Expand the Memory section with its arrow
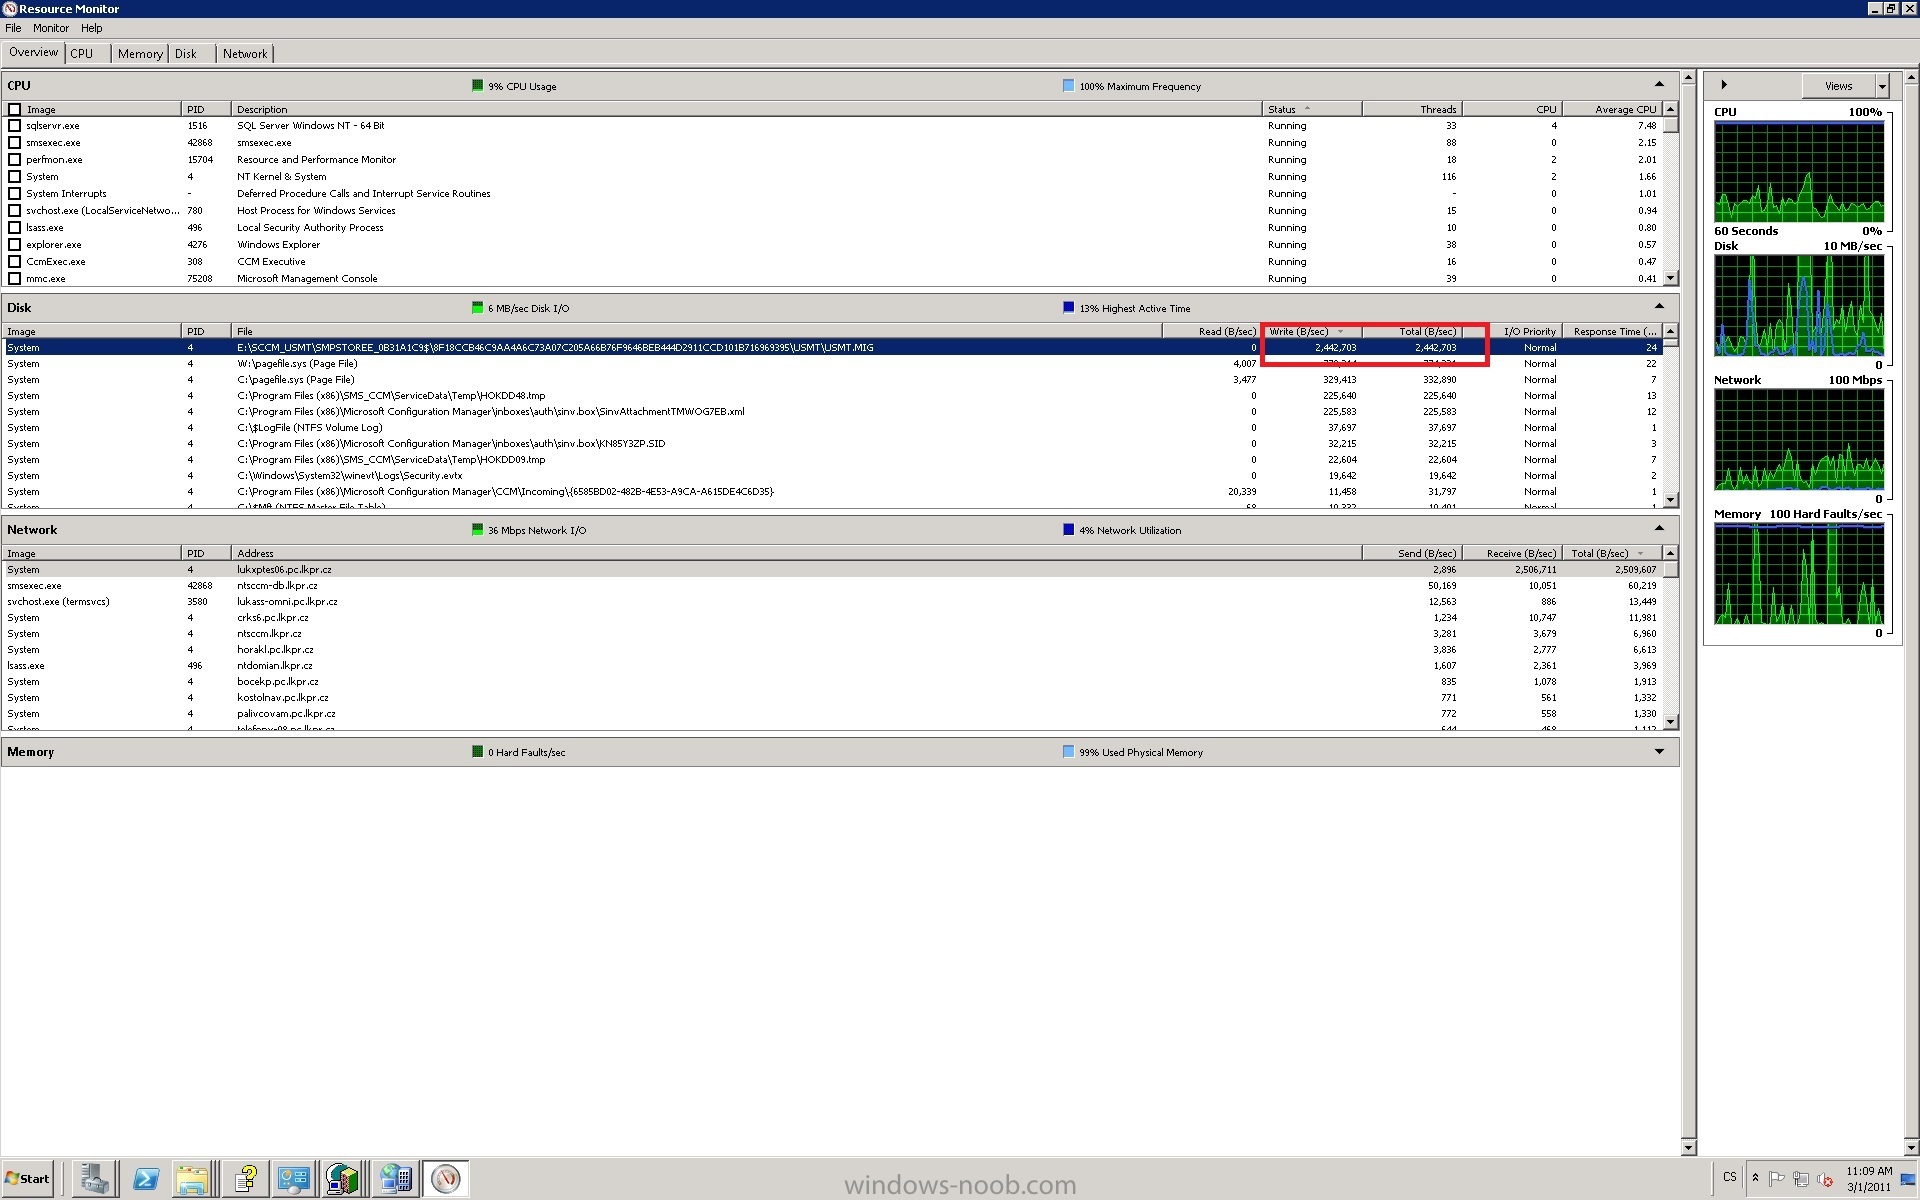This screenshot has height=1200, width=1920. 1659,752
